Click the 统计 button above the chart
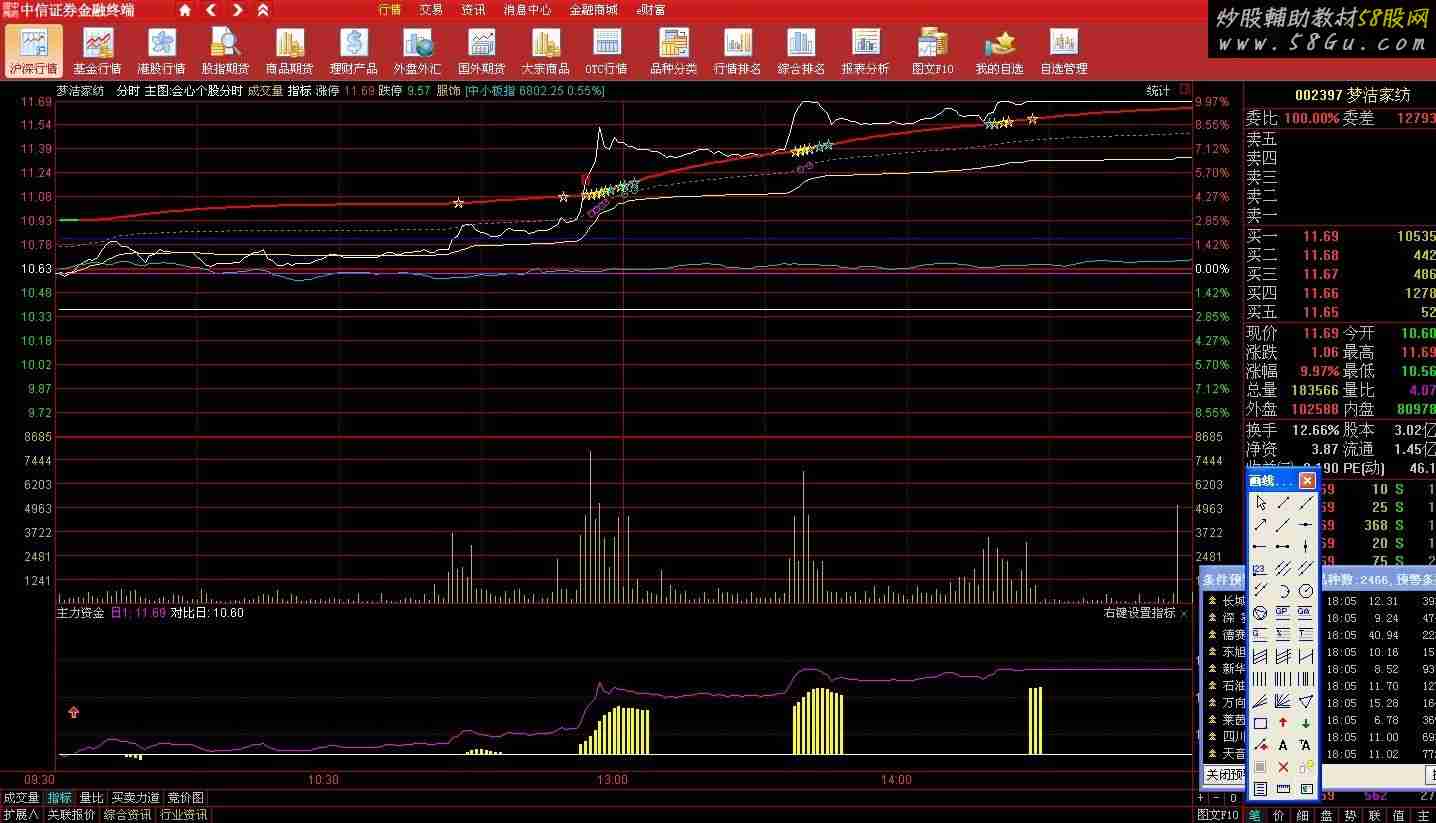Screen dimensions: 1436x823 1158,90
